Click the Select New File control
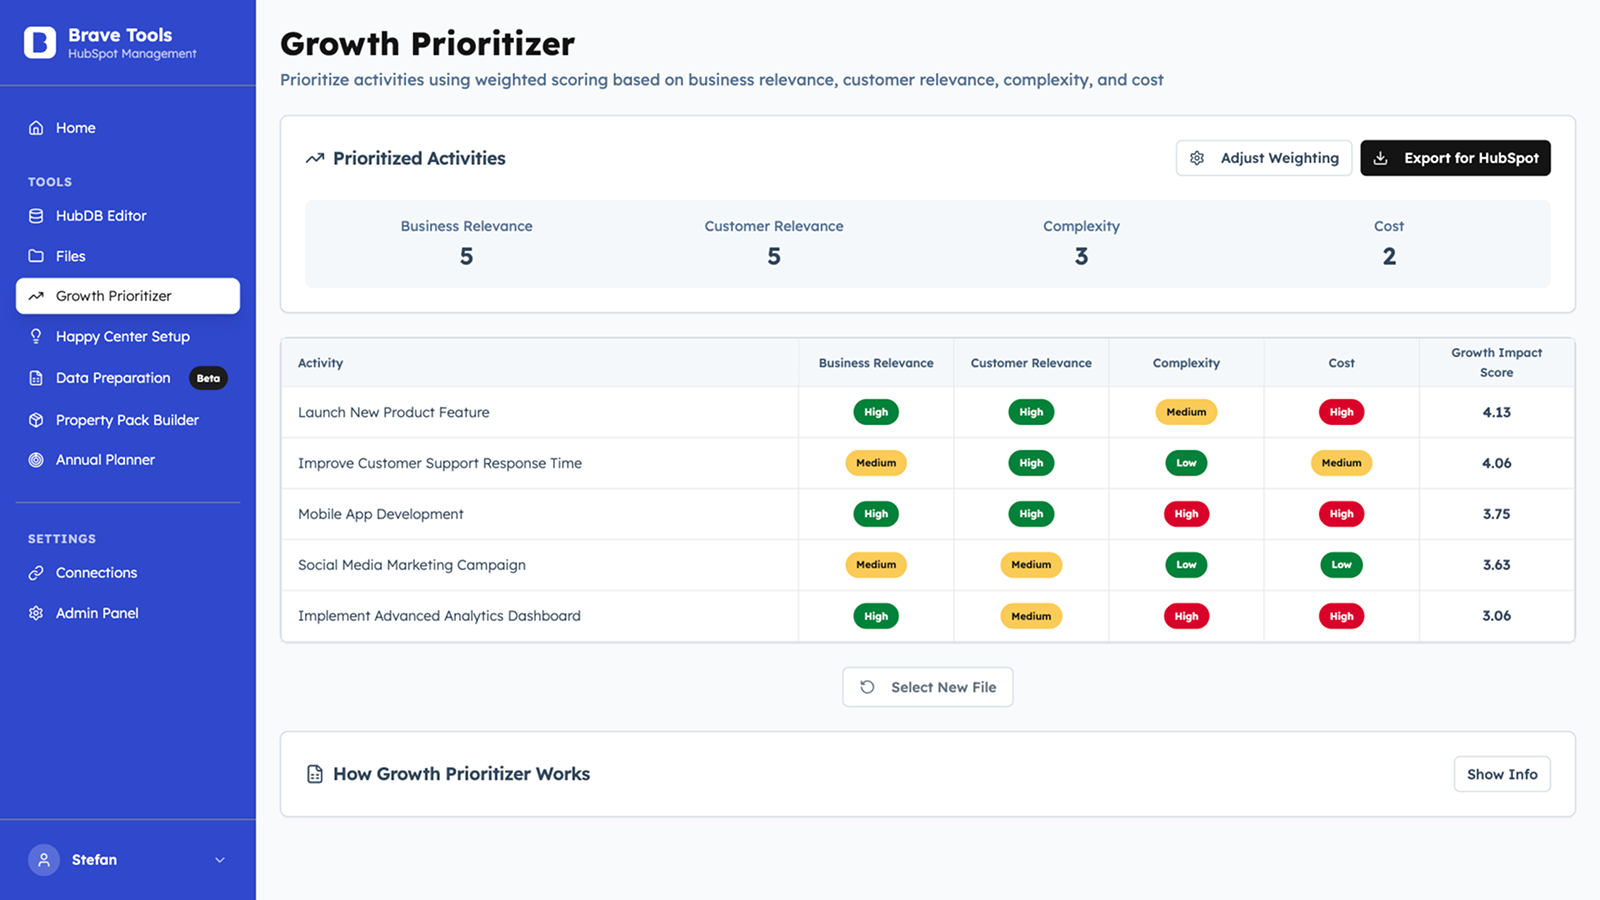 927,686
